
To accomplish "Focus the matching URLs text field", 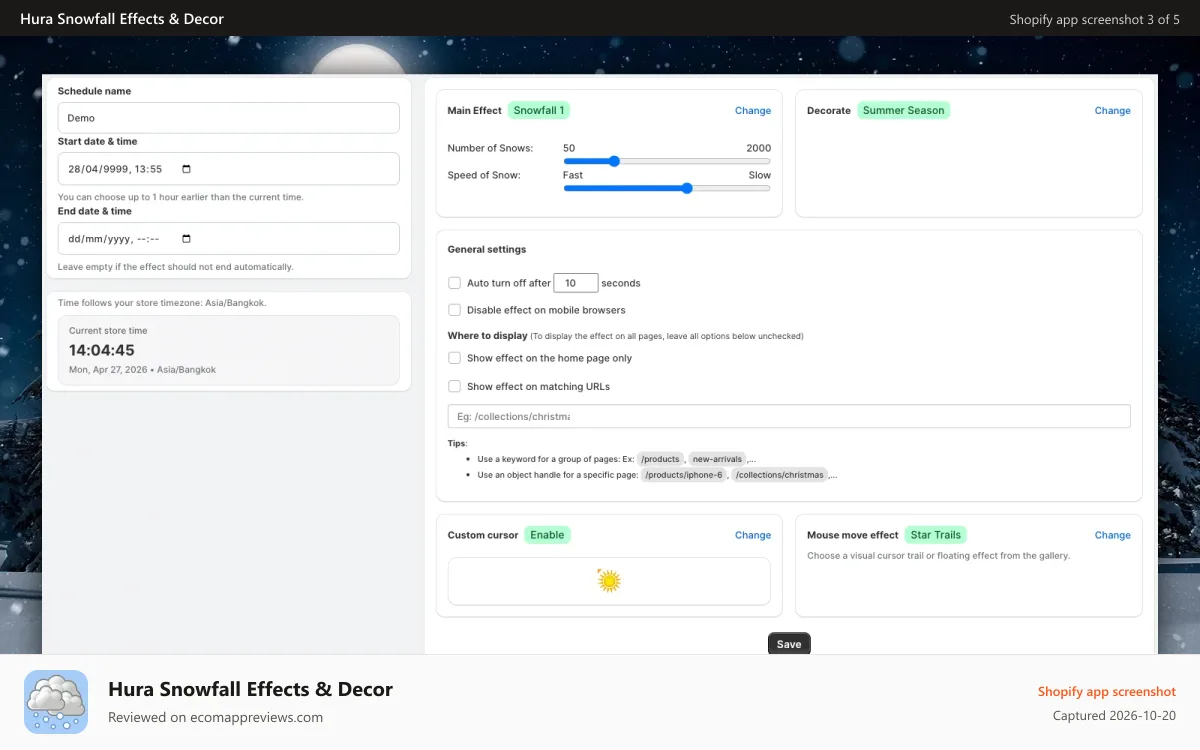I will [x=789, y=416].
